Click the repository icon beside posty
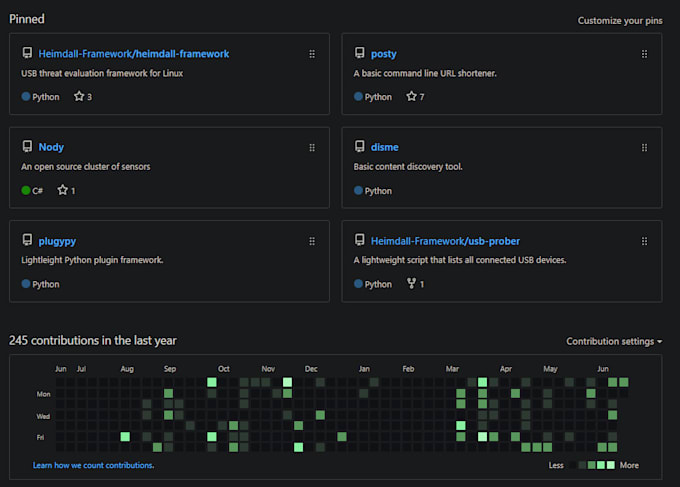The height and width of the screenshot is (487, 680). click(360, 54)
